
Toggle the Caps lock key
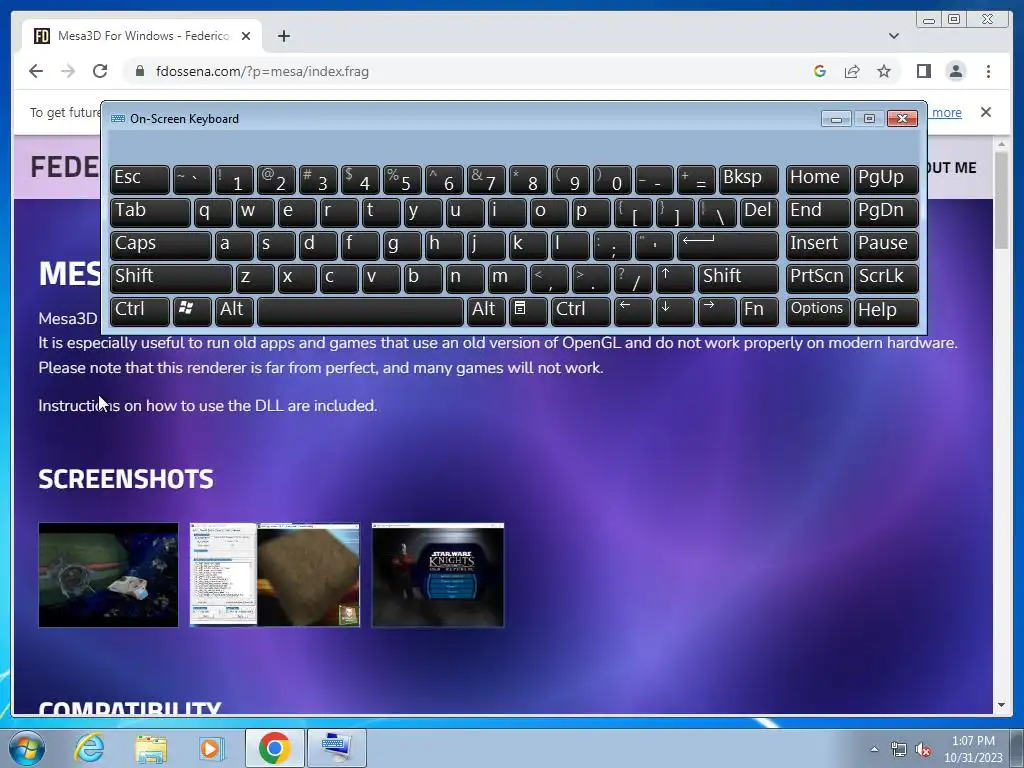161,244
